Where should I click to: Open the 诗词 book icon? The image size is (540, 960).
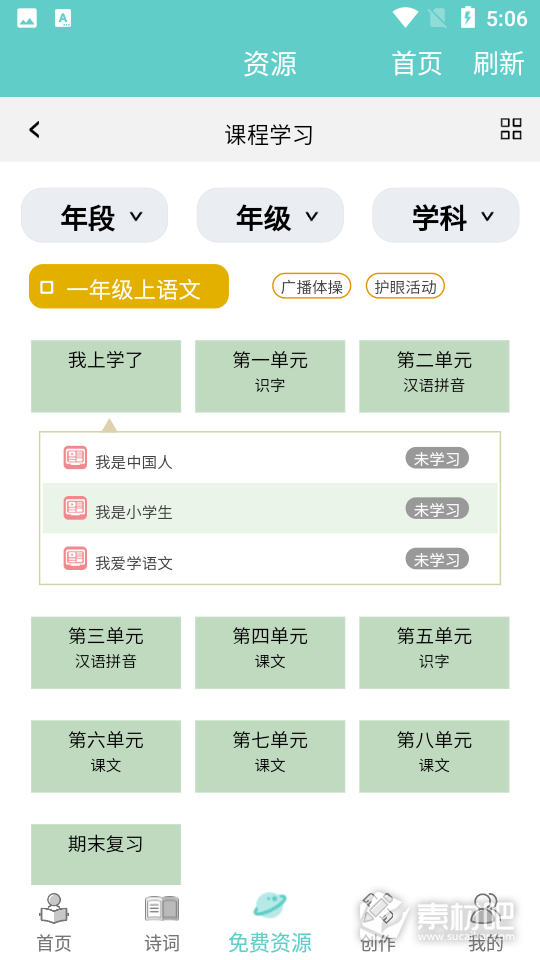(162, 909)
